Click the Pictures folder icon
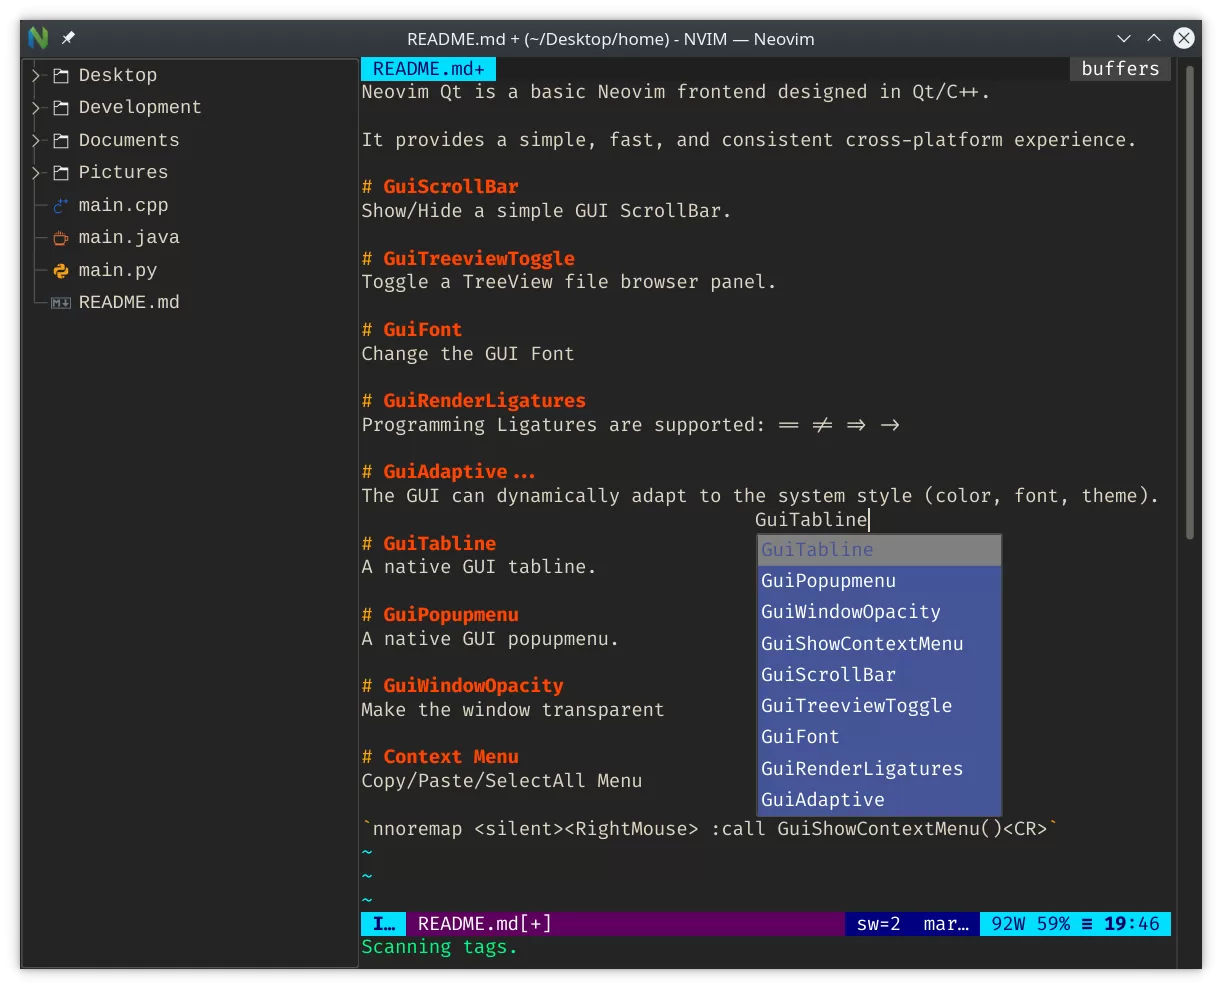 (x=60, y=172)
